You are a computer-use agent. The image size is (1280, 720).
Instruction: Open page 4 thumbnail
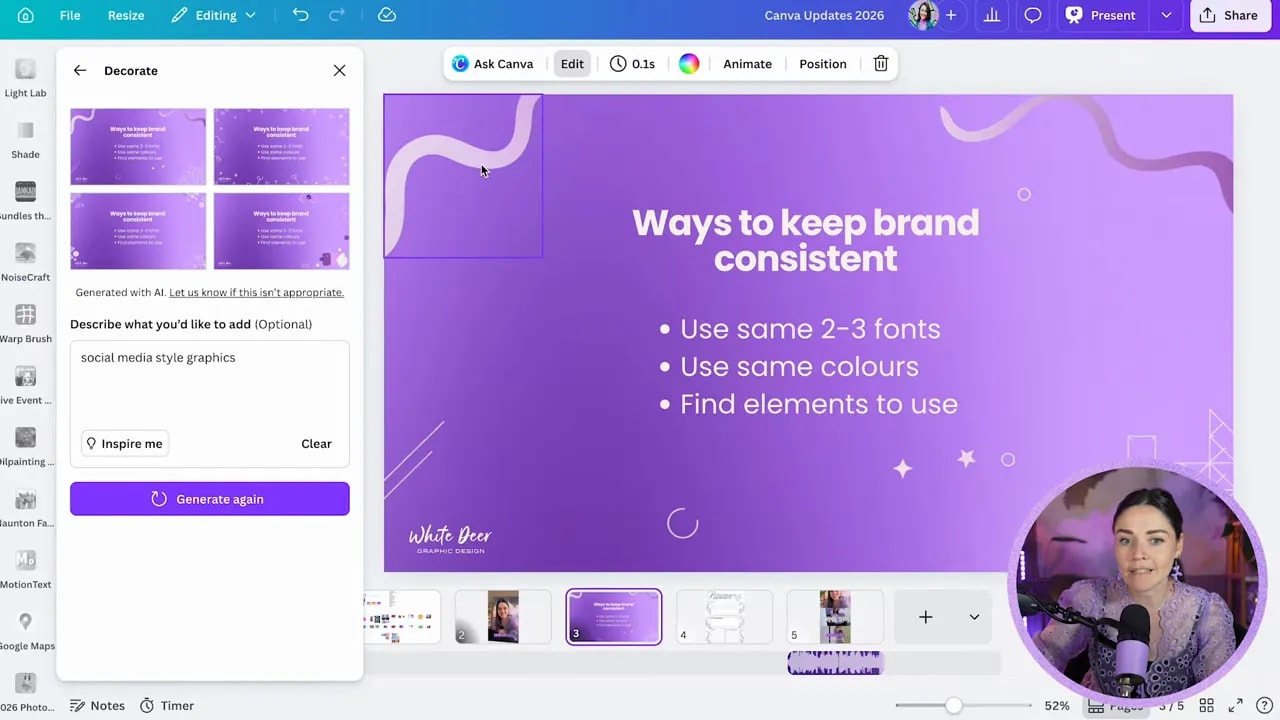pyautogui.click(x=724, y=617)
